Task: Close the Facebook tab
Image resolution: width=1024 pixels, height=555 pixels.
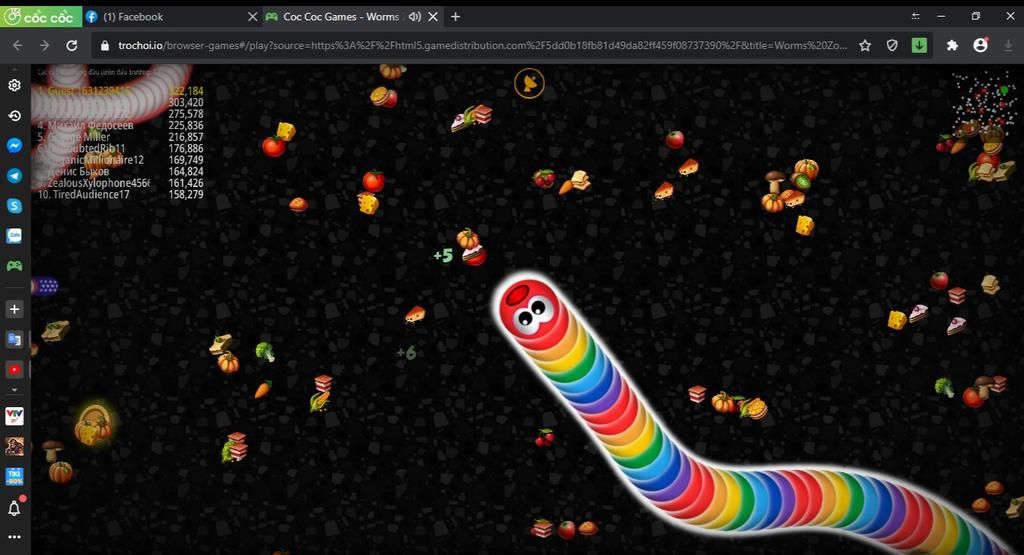Action: pos(253,17)
